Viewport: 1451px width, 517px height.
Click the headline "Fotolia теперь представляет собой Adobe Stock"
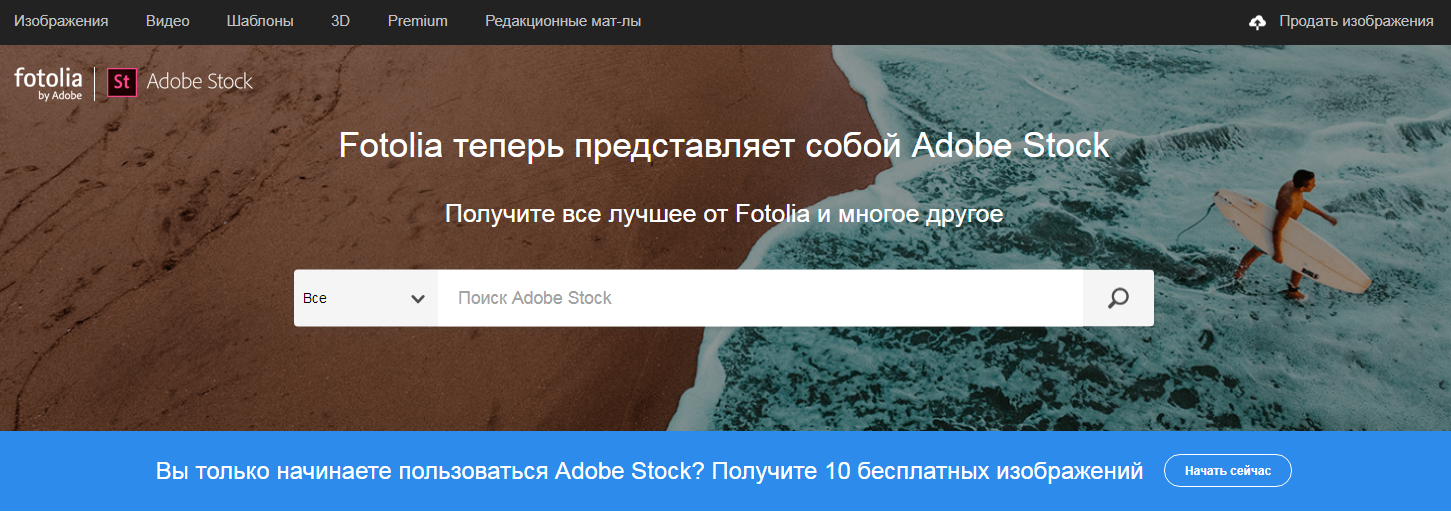click(x=724, y=145)
